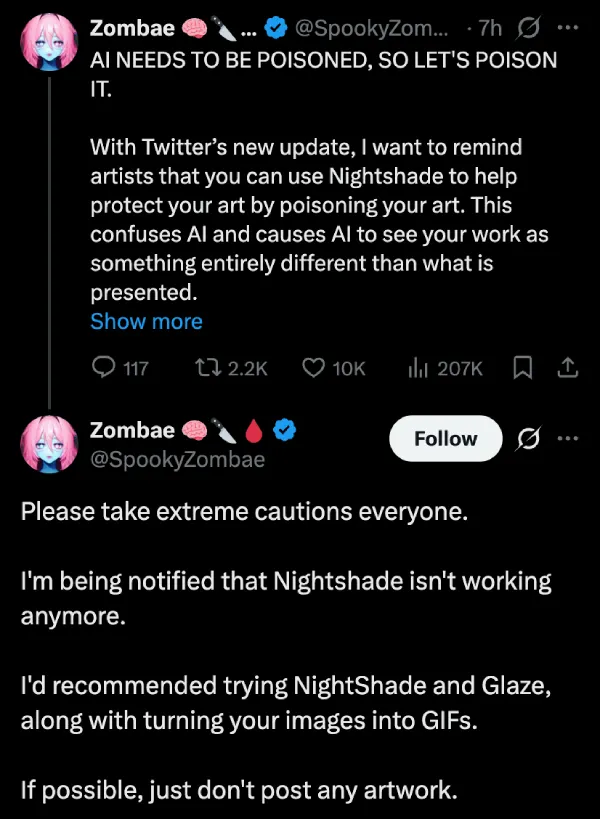Open the three-dot dropdown beside the Follow button
This screenshot has height=819, width=600.
pyautogui.click(x=568, y=438)
